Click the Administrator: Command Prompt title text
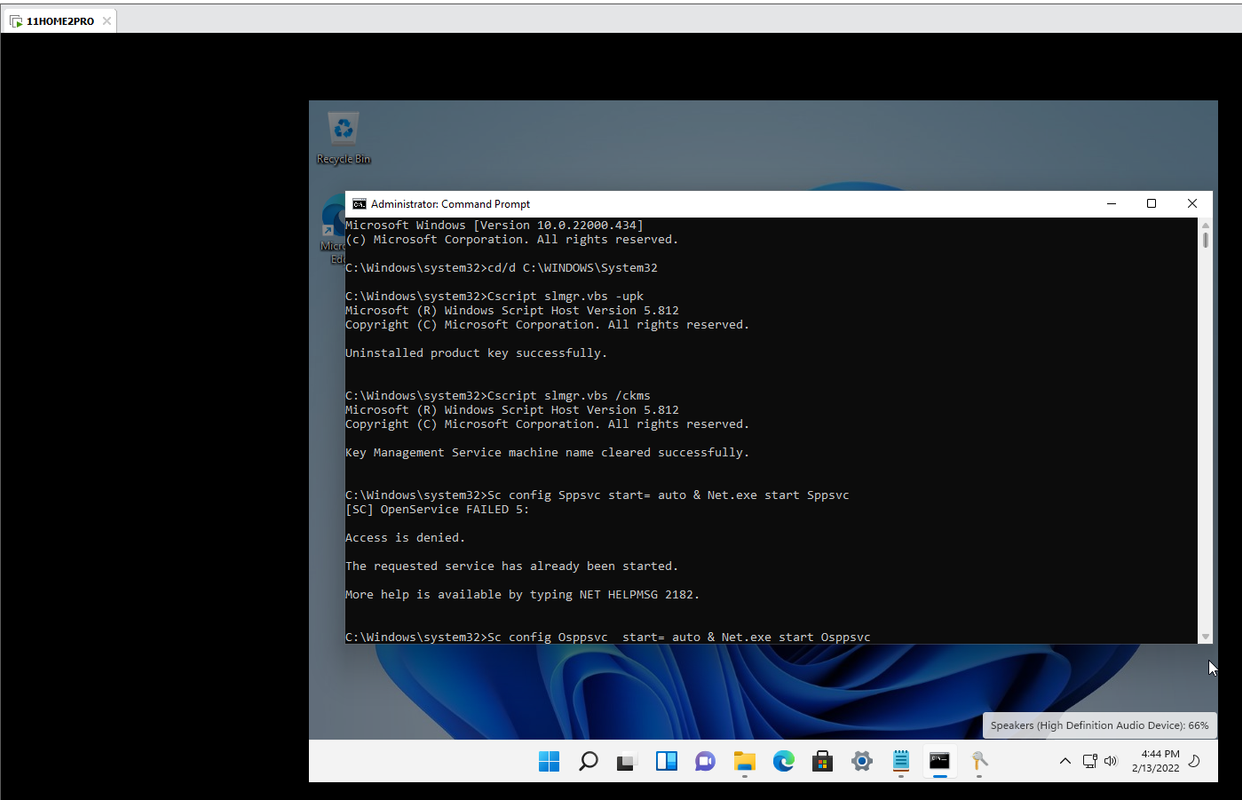Screen dimensions: 1242x800 [450, 204]
